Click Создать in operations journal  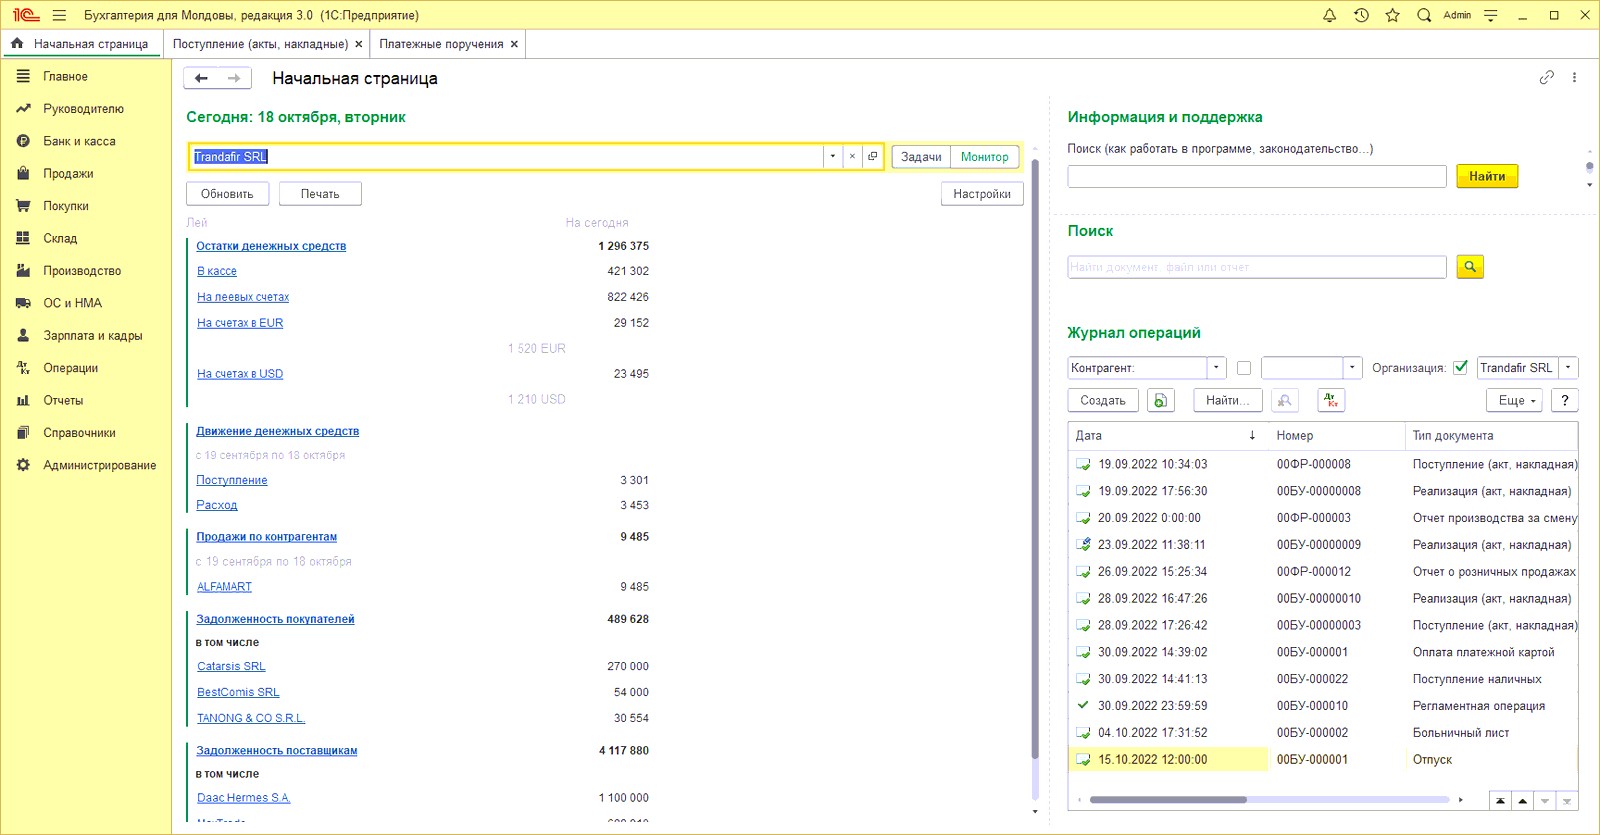1103,400
